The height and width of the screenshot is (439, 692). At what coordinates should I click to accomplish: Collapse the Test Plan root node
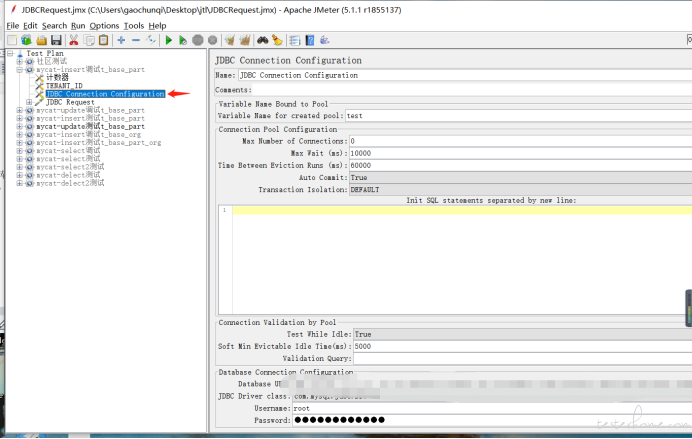(11, 53)
